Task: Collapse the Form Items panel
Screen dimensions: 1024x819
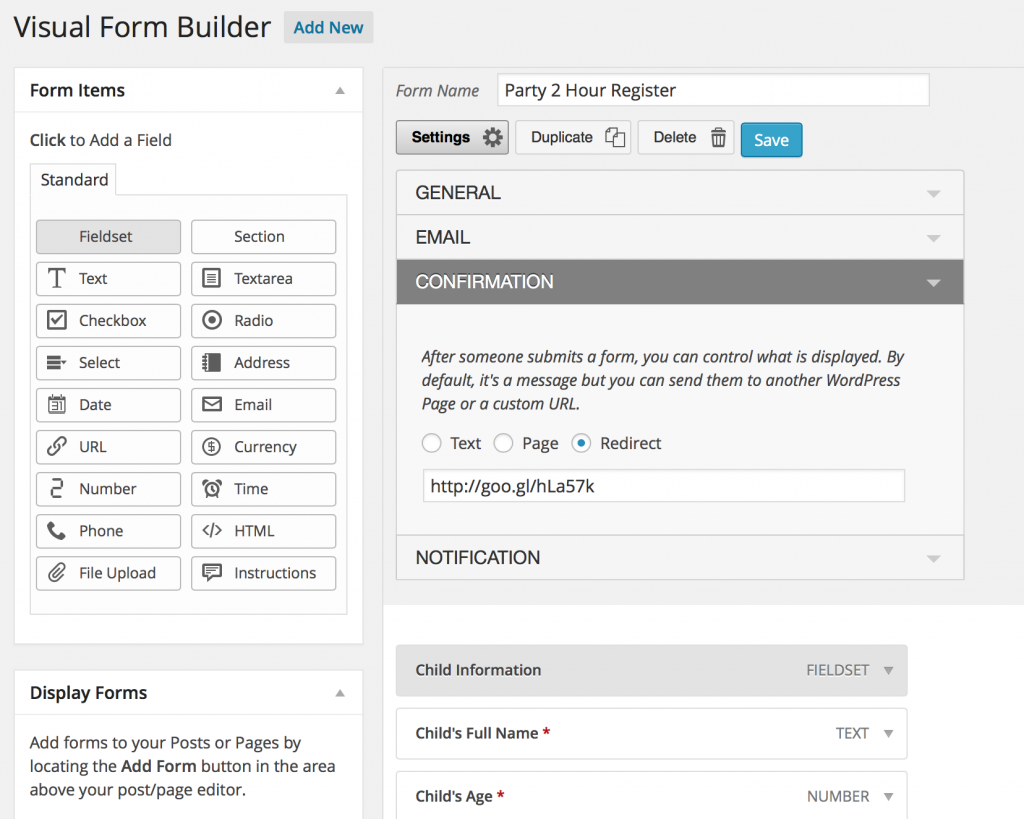Action: [x=340, y=91]
